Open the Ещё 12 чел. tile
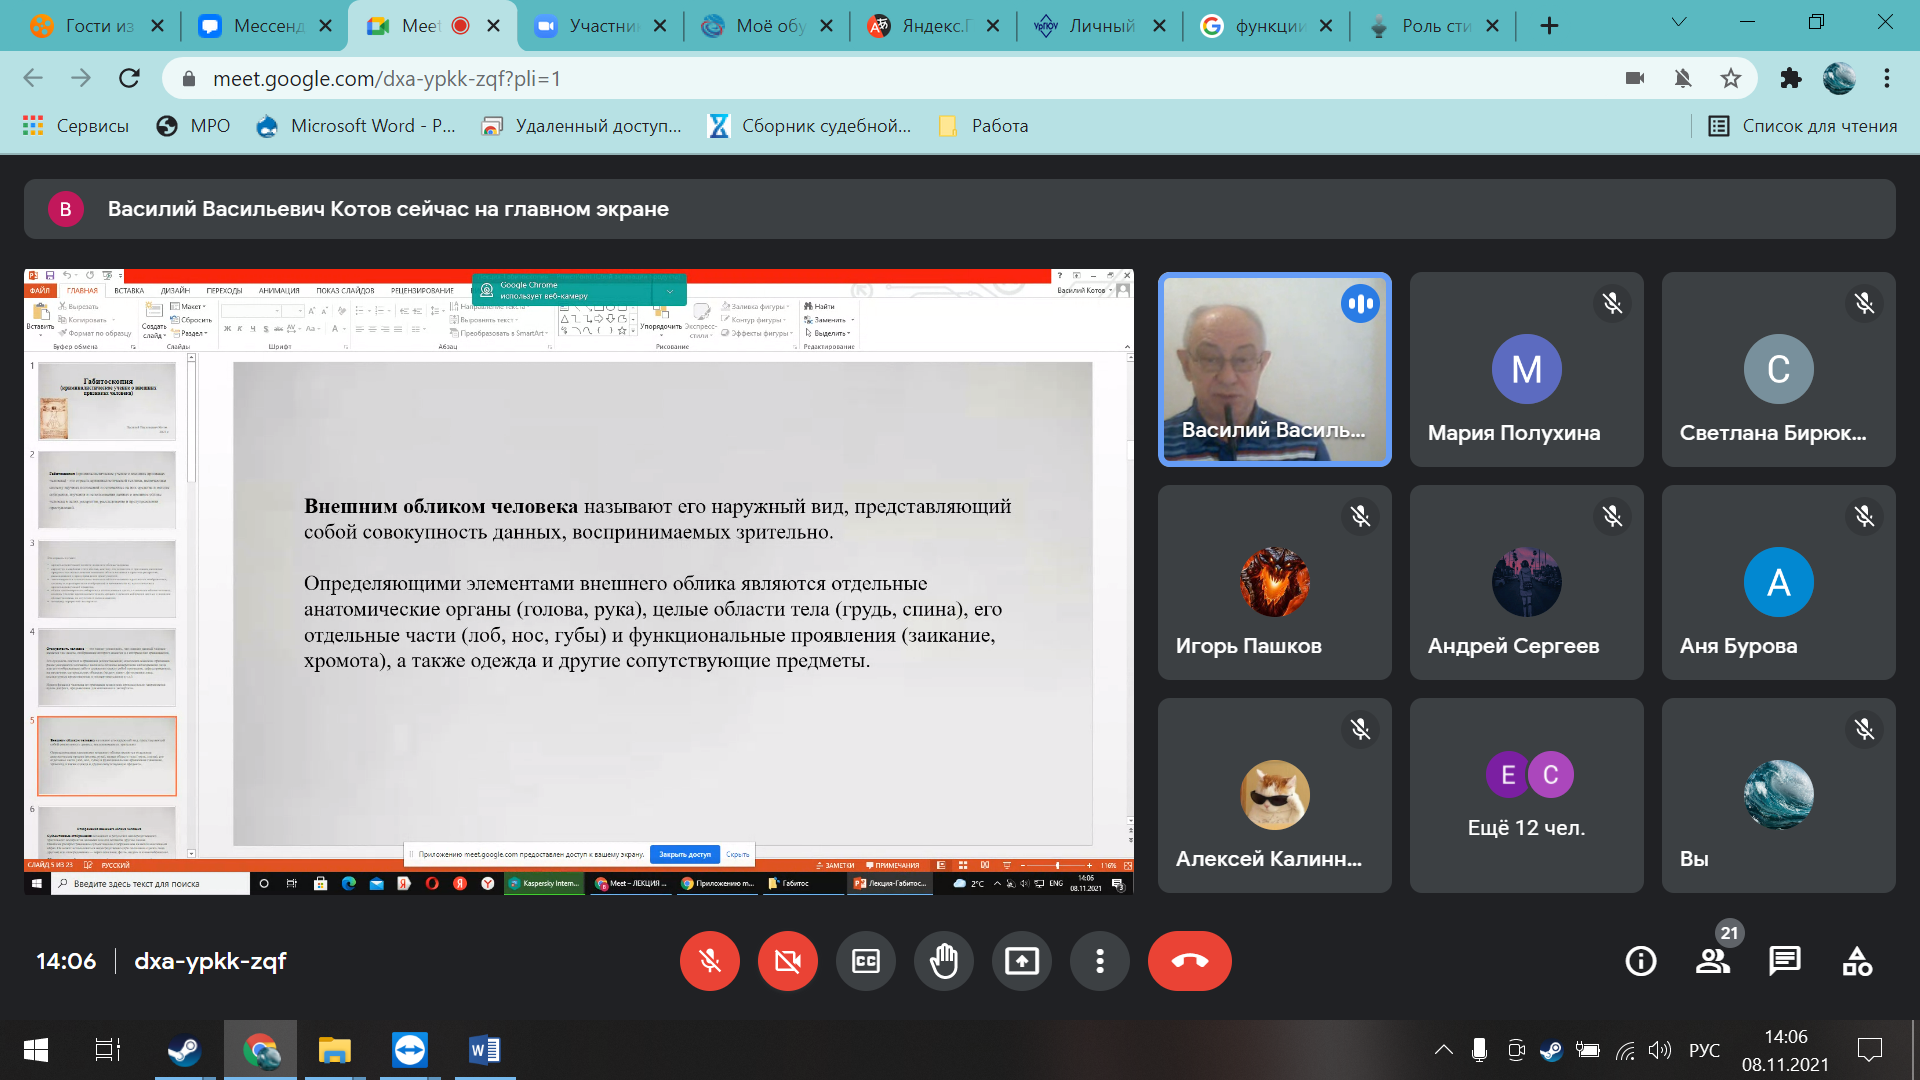Screen dimensions: 1920x1080 click(1526, 795)
